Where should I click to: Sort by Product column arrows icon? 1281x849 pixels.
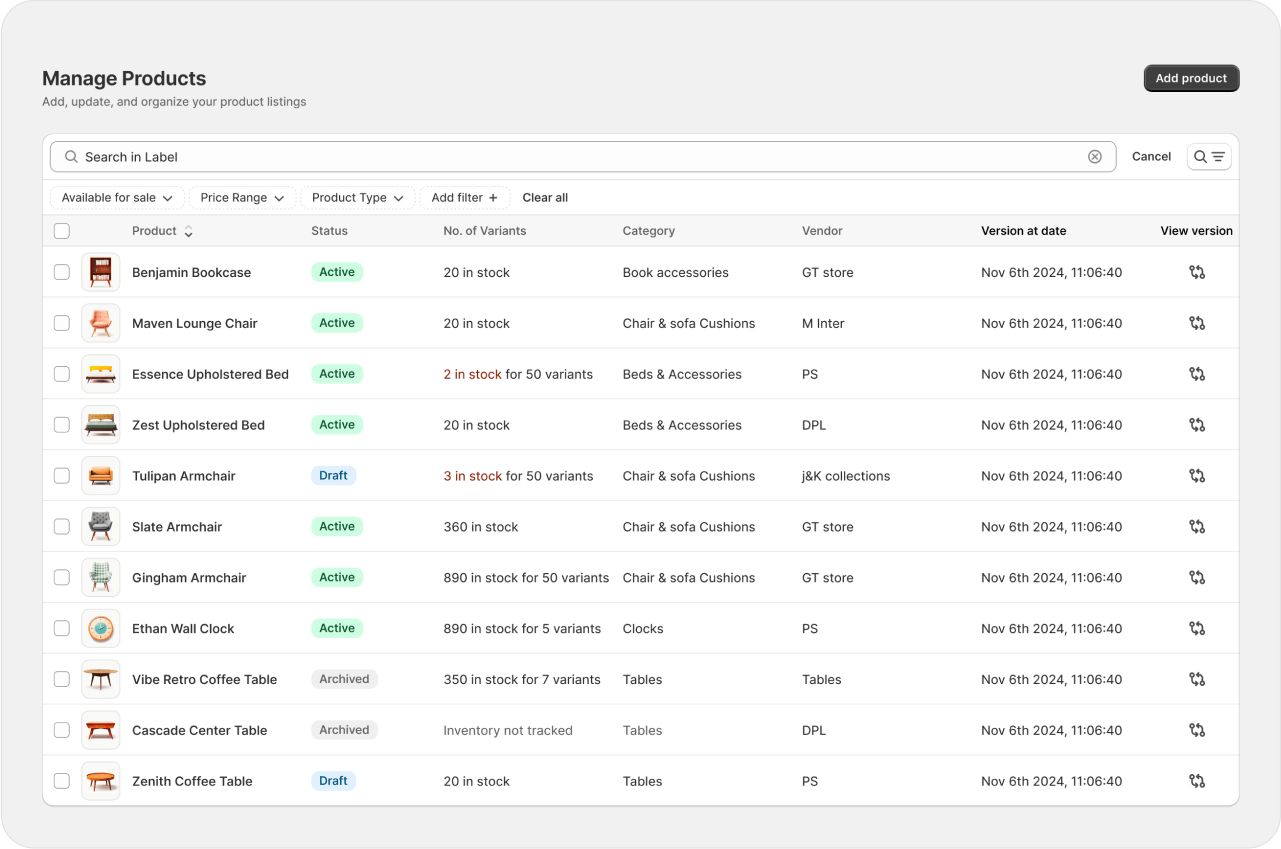pyautogui.click(x=188, y=231)
